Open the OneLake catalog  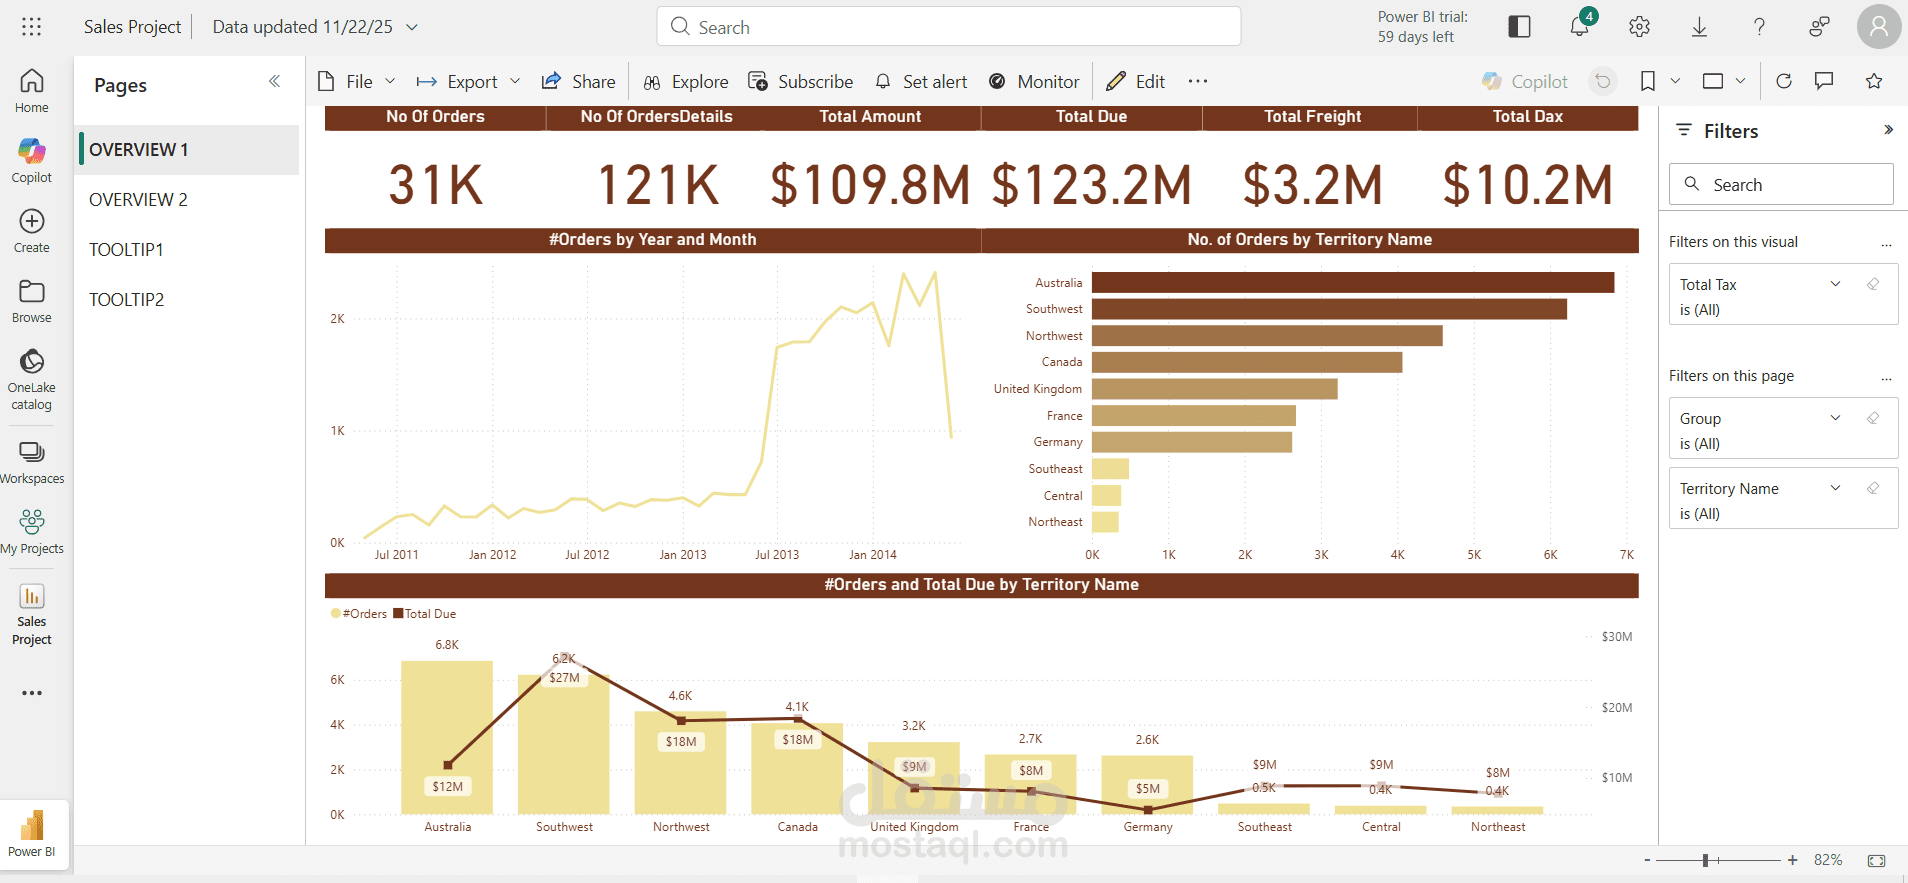pyautogui.click(x=31, y=379)
